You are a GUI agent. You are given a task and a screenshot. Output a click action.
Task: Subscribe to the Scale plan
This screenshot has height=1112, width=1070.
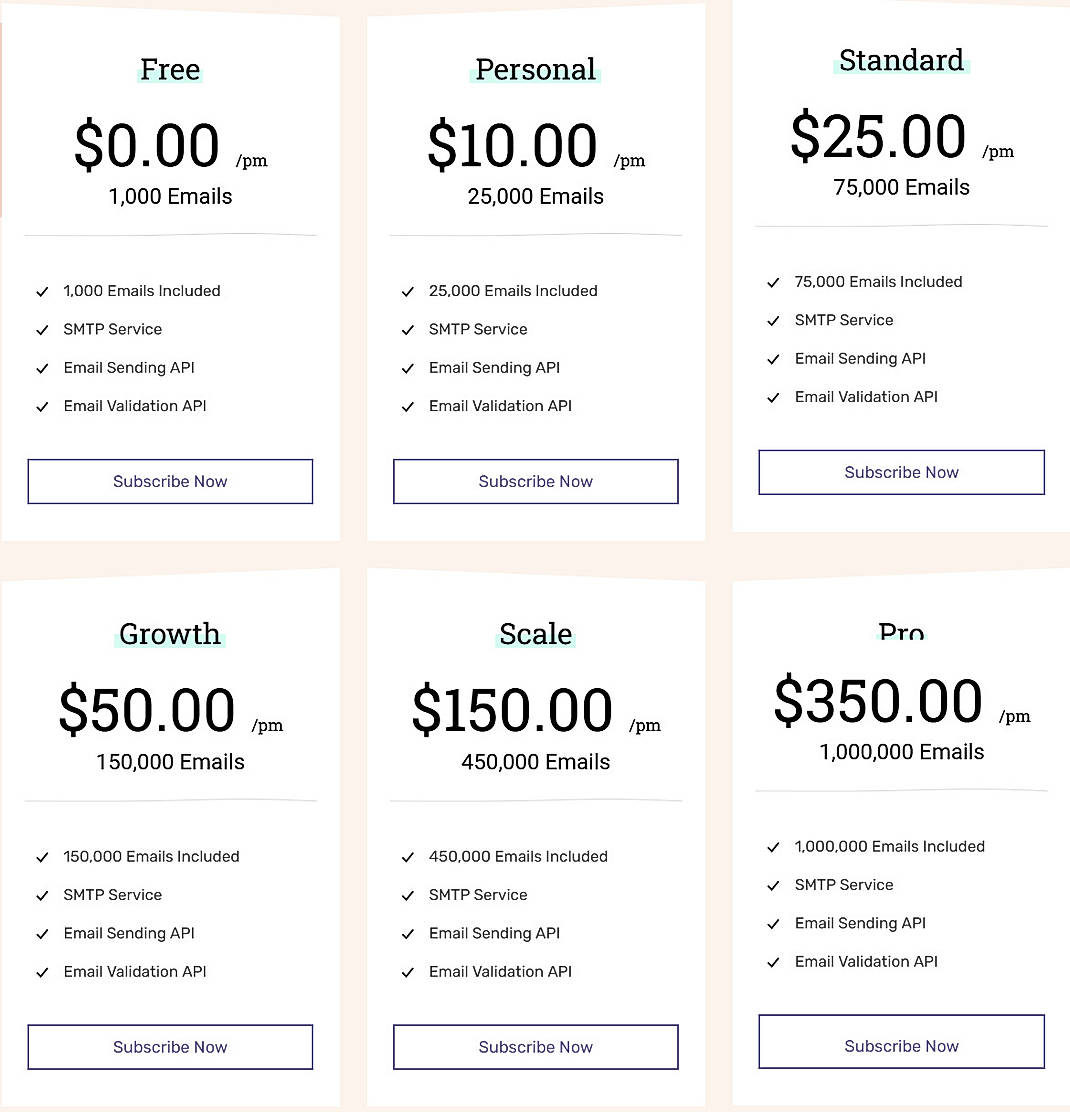(535, 1047)
